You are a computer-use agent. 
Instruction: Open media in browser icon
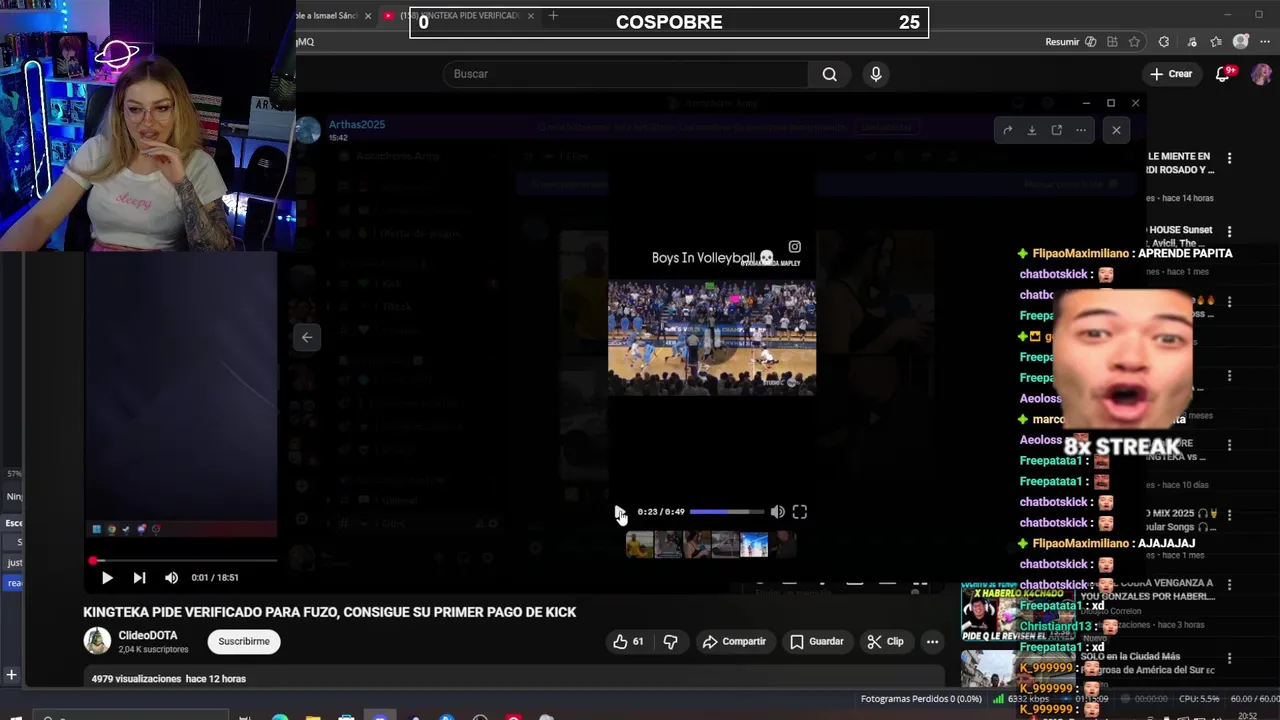[1056, 130]
